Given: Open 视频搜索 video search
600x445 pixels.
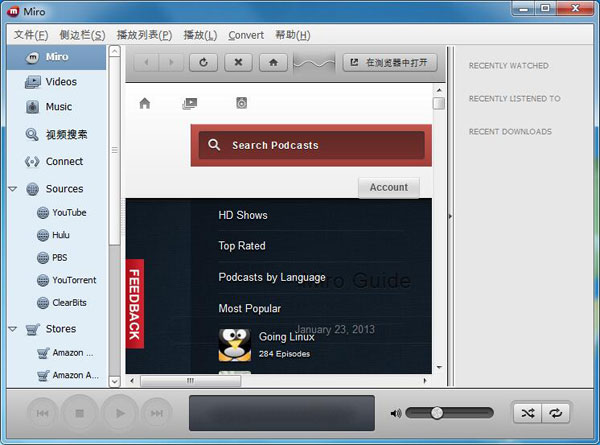Looking at the screenshot, I should click(x=57, y=134).
